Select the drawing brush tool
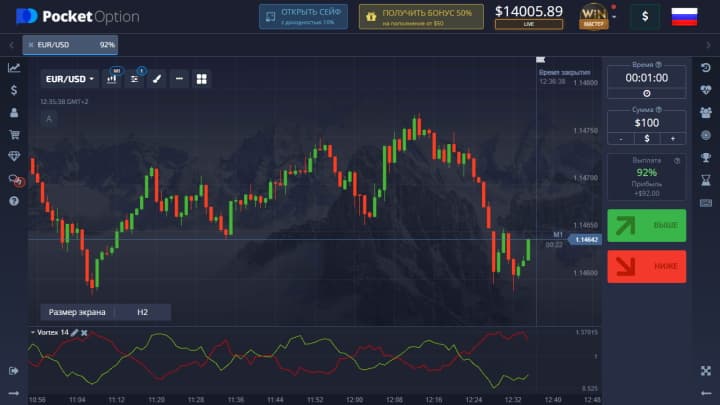 (x=157, y=79)
